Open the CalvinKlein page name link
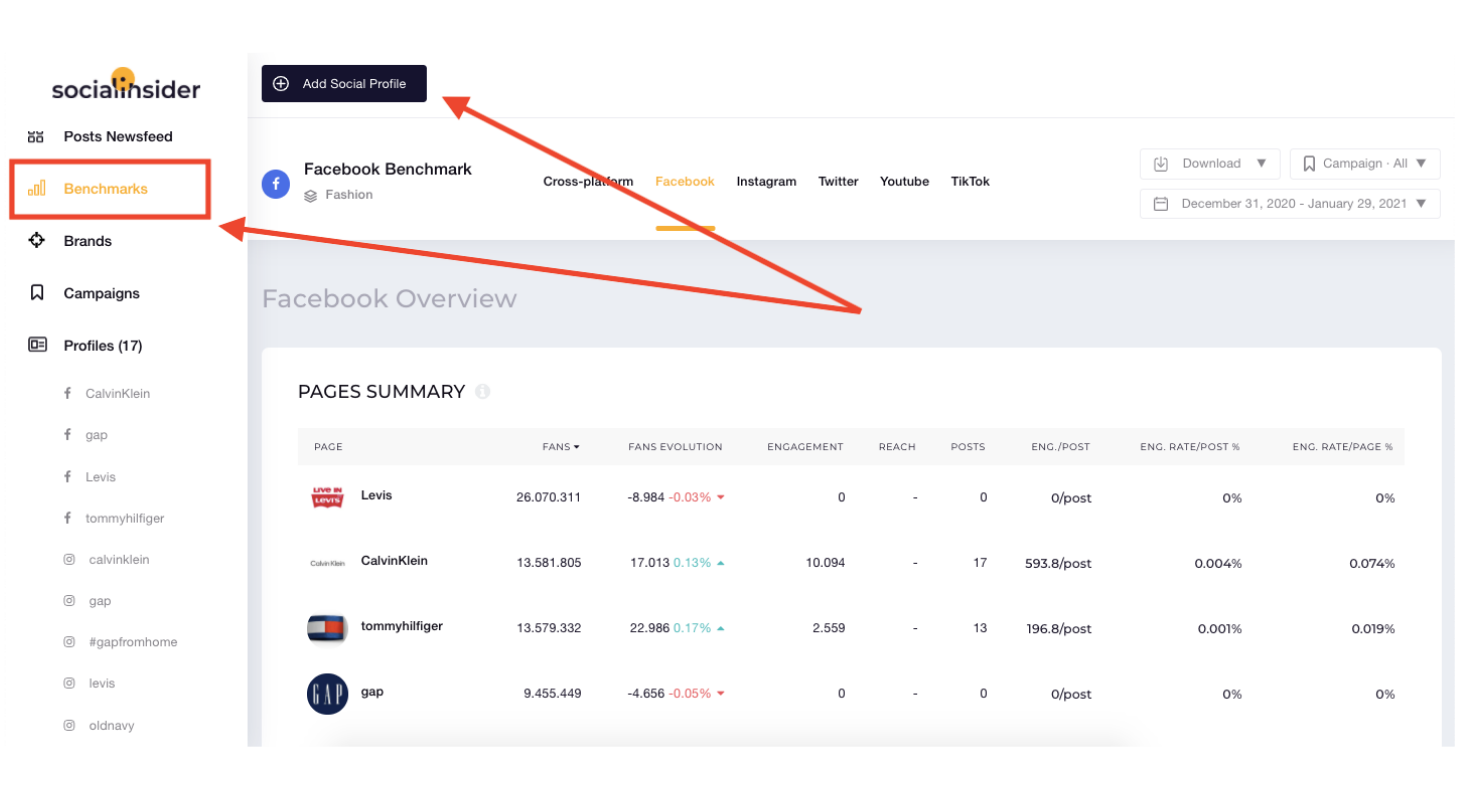 click(394, 561)
